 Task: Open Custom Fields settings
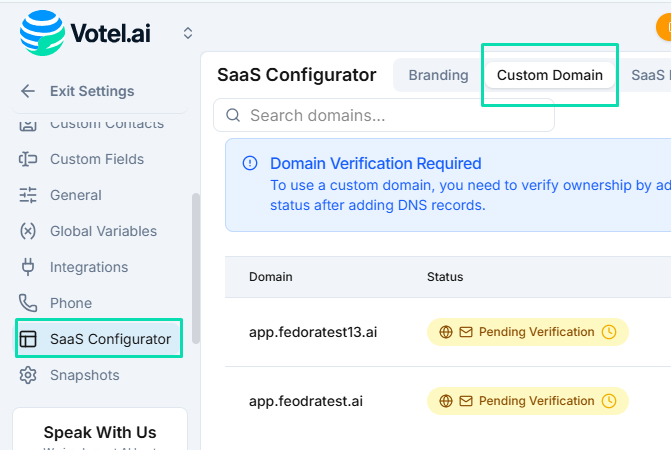click(x=97, y=159)
